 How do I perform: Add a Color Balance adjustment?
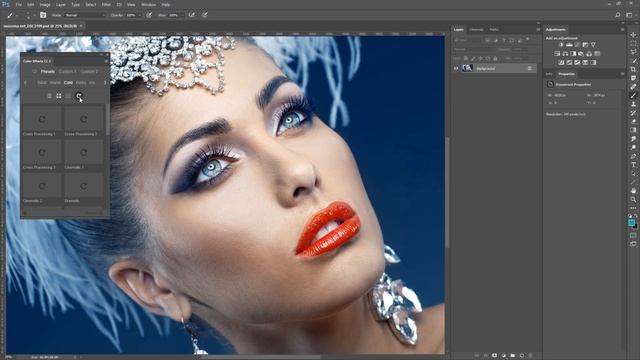565,54
